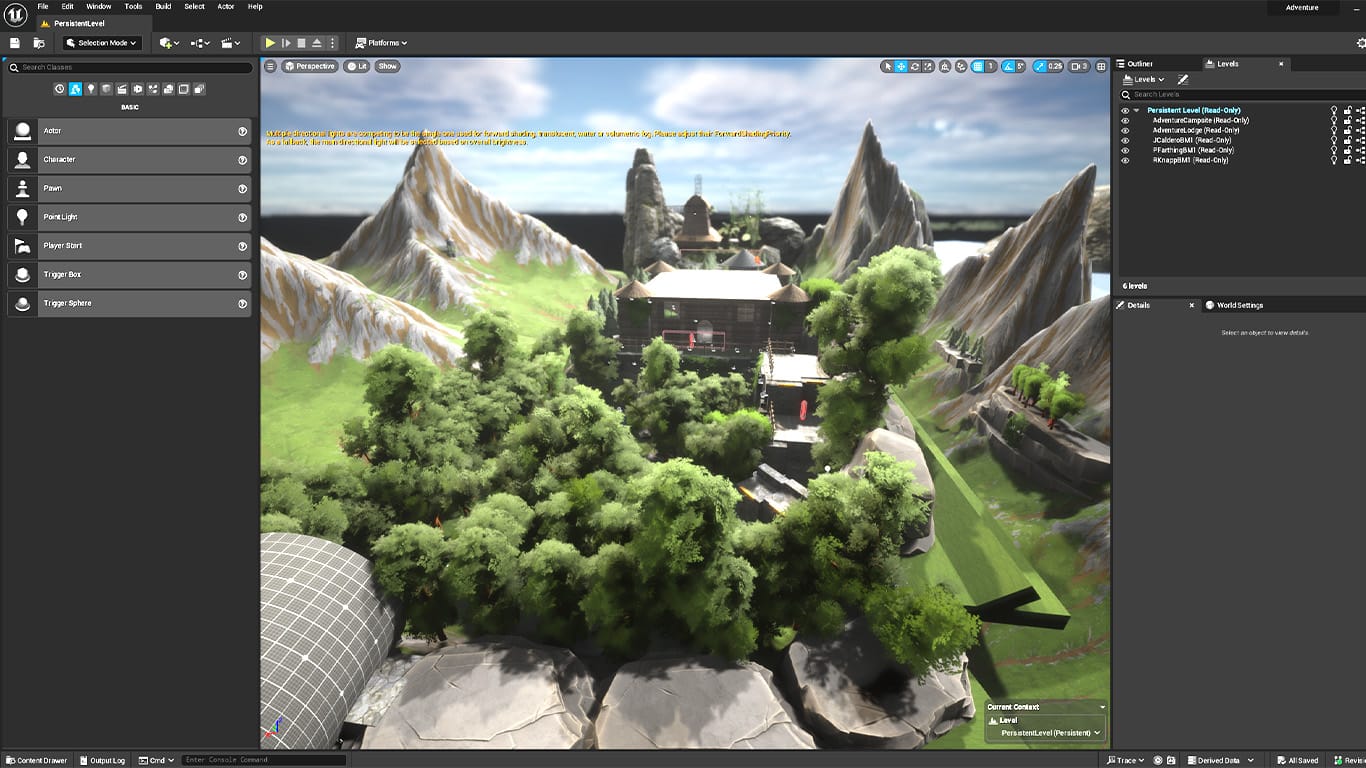Click the Eject button in play toolbar
The width and height of the screenshot is (1366, 768).
tap(317, 43)
